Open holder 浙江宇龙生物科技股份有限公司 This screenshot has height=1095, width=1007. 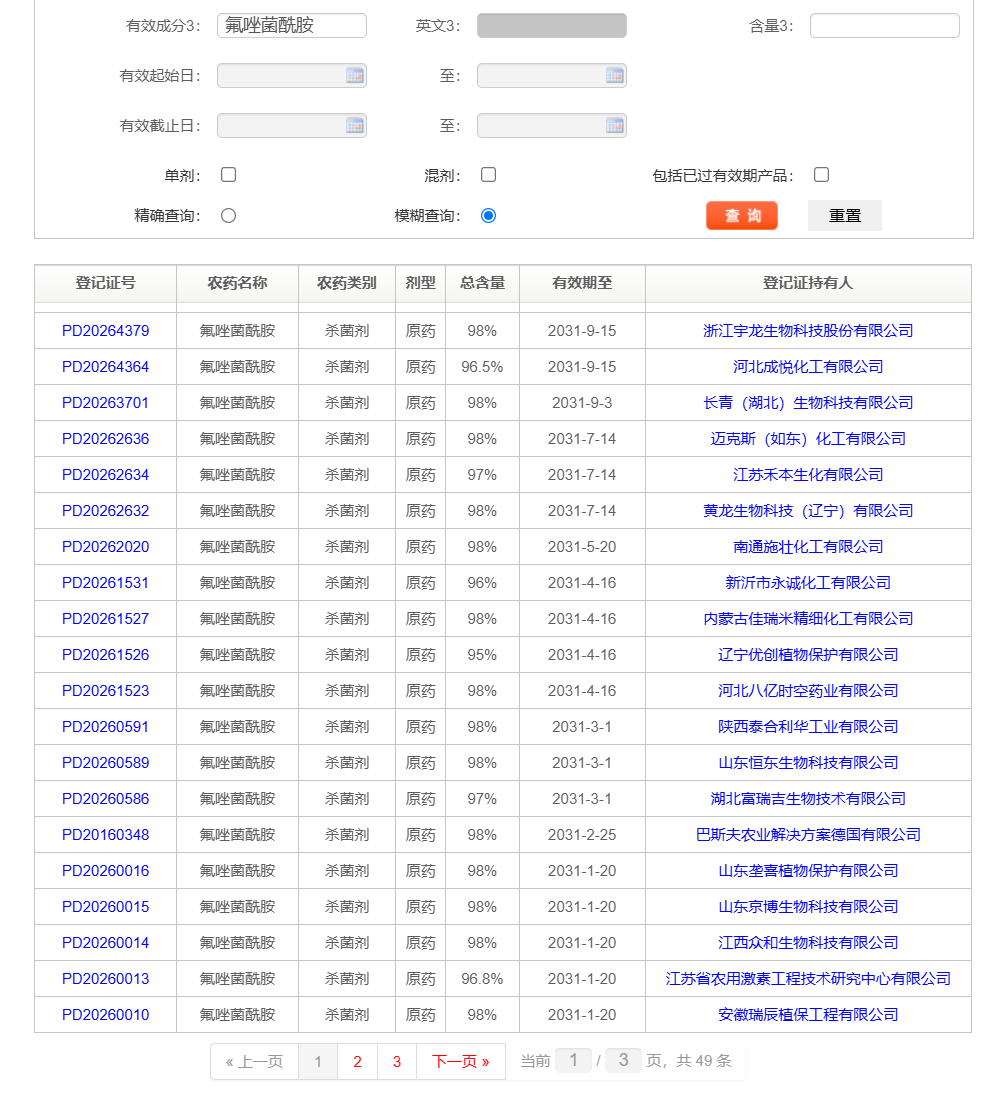pos(808,331)
